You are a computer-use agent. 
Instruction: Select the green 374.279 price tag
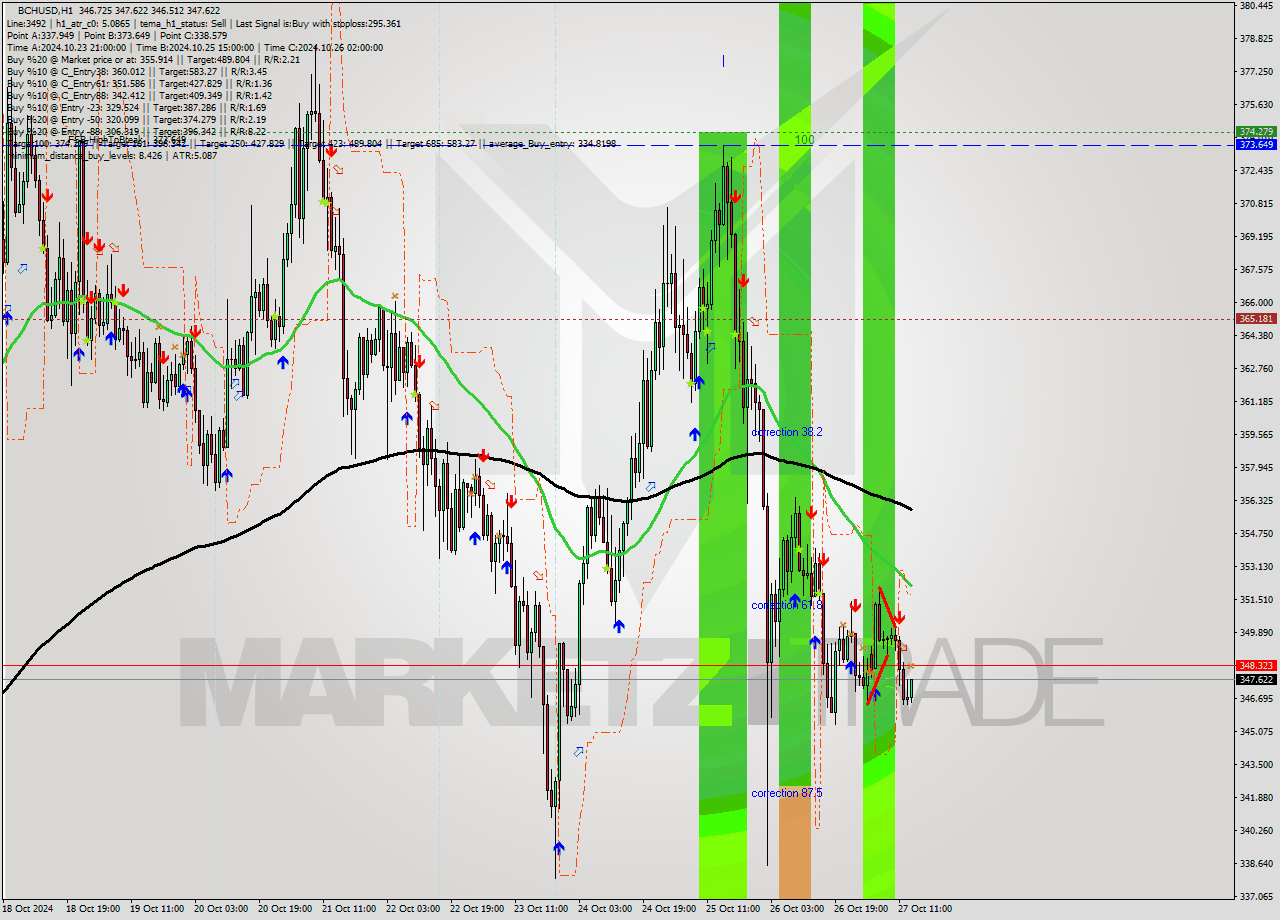pos(1256,132)
